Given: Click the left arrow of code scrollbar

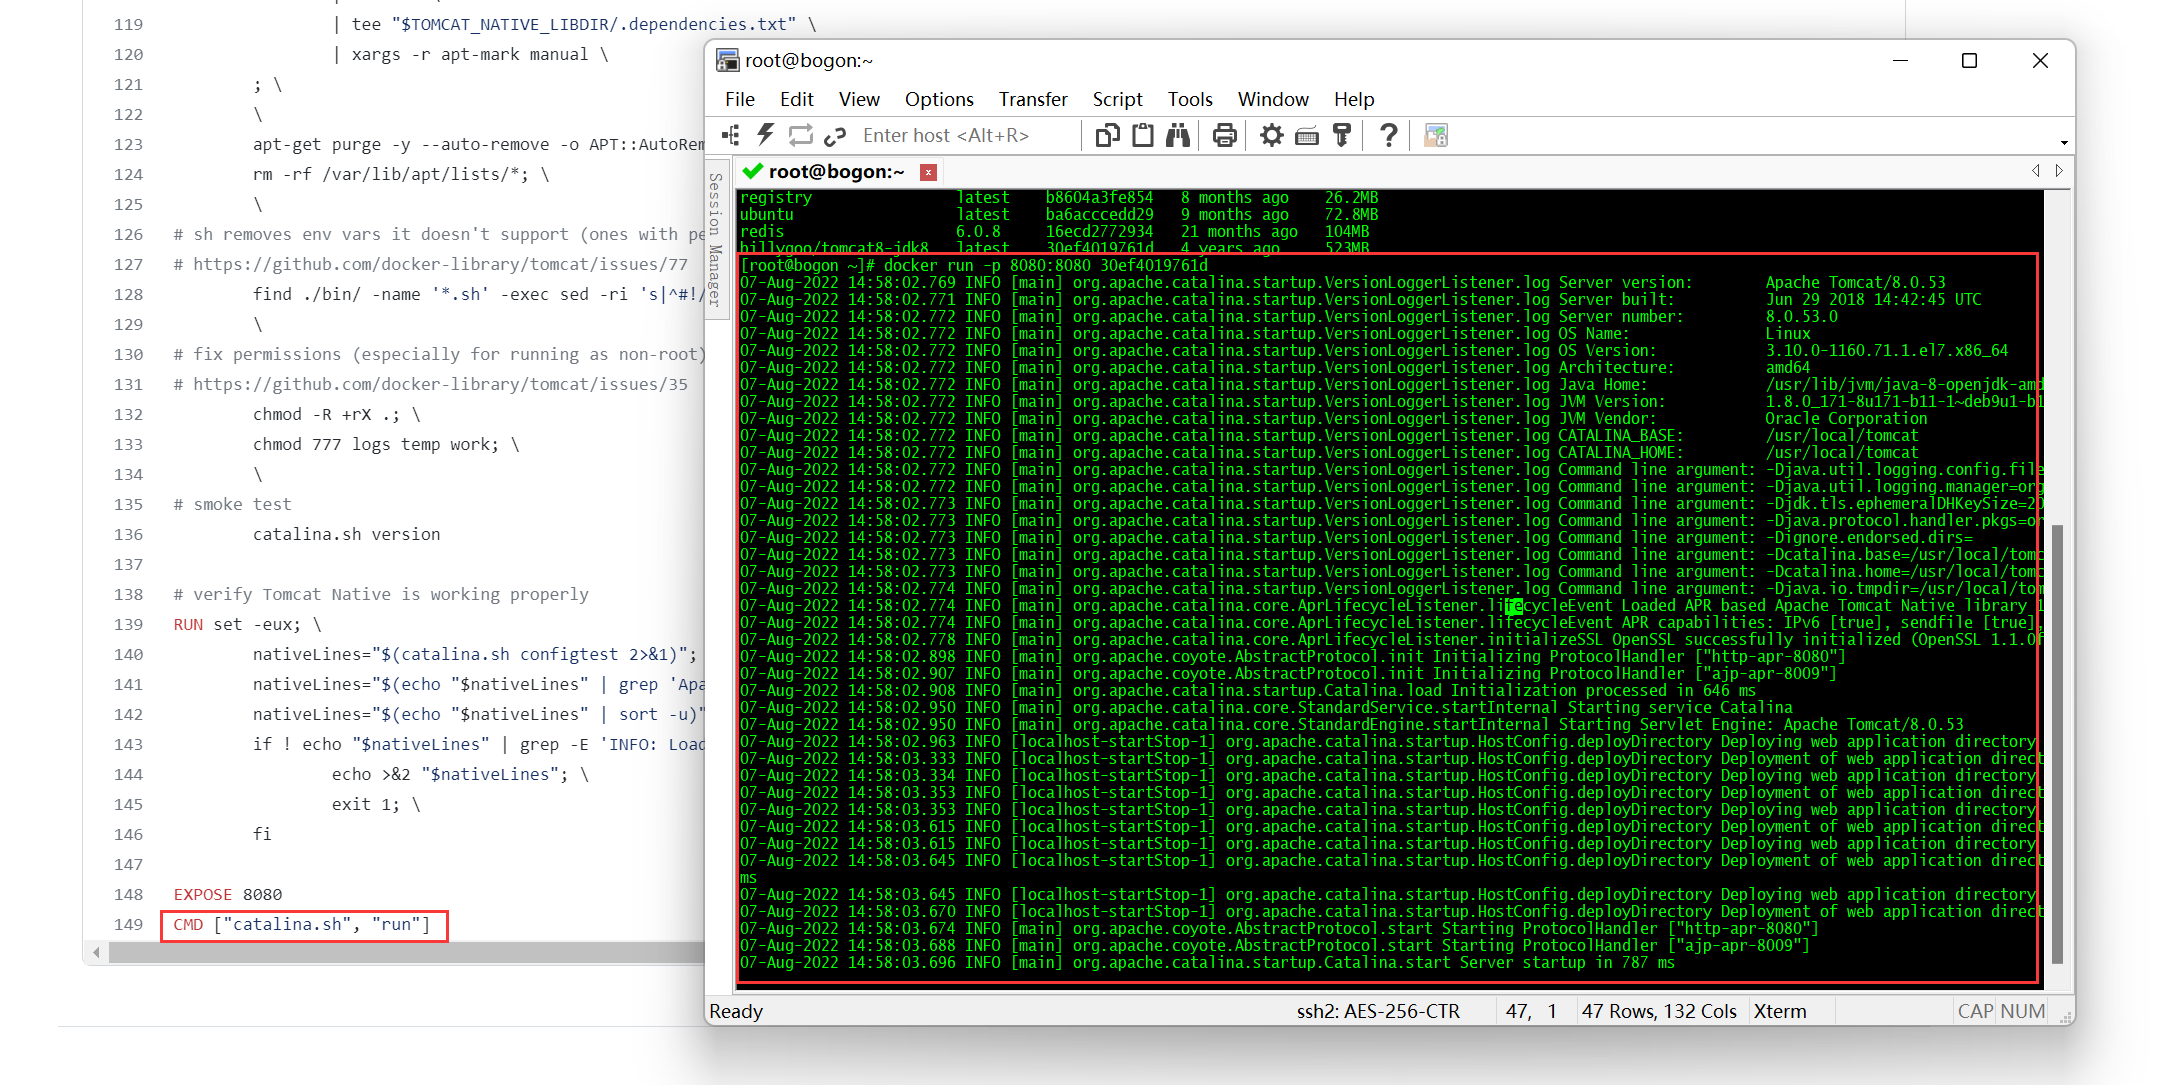Looking at the screenshot, I should pos(96,953).
